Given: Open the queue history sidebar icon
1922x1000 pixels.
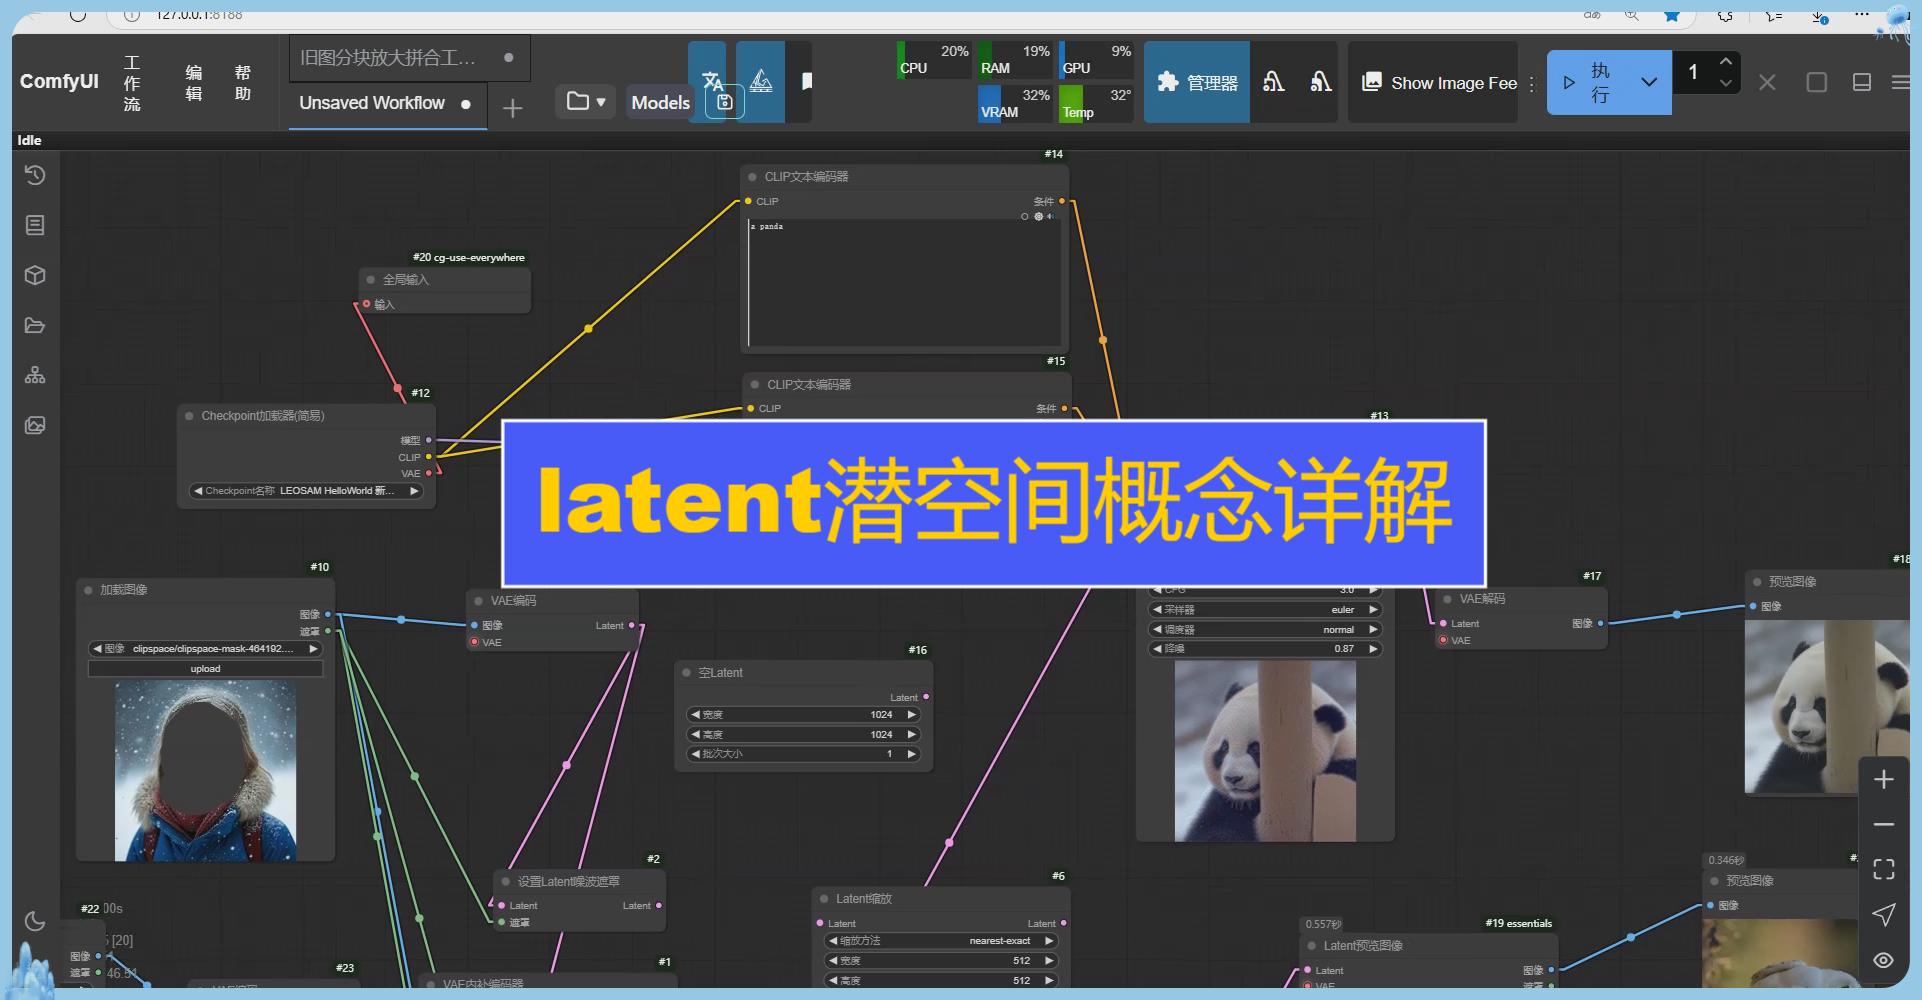Looking at the screenshot, I should 35,176.
